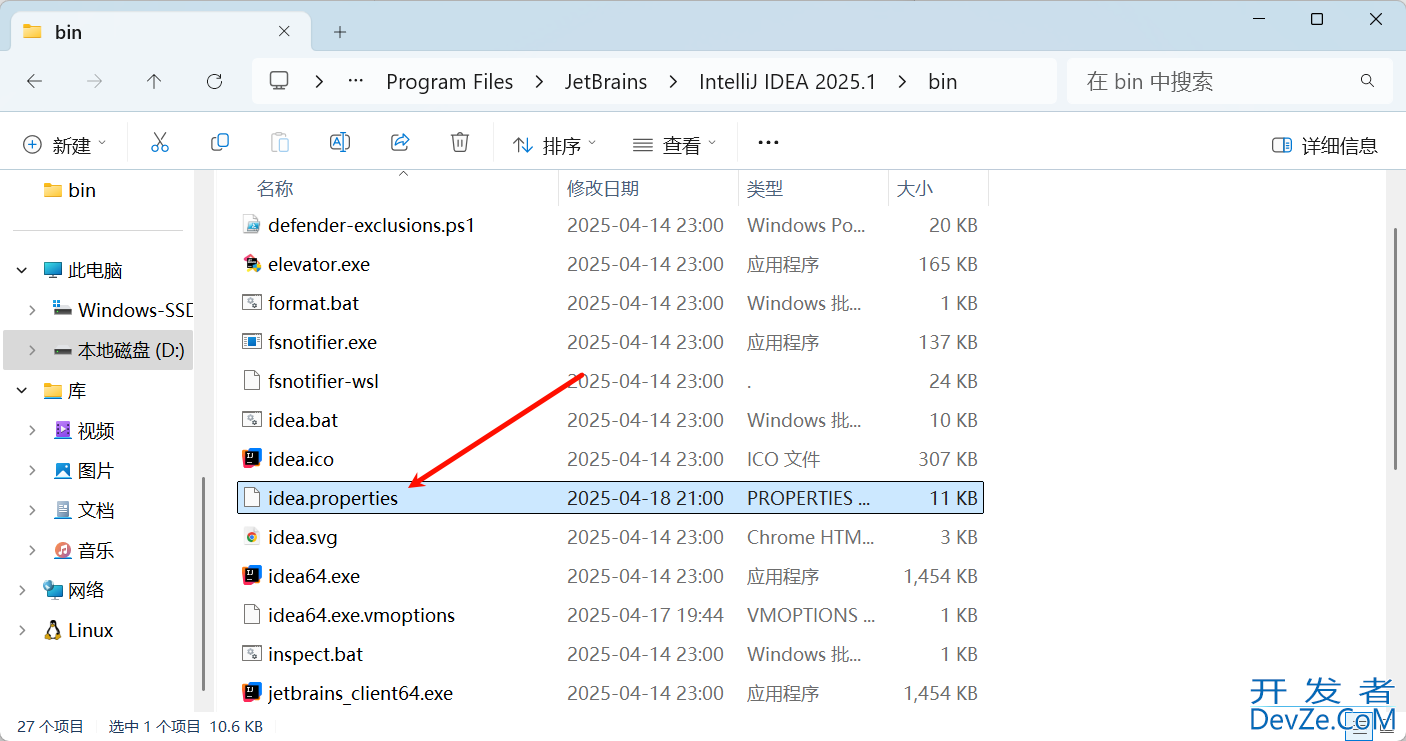Click the bin breadcrumb segment
The width and height of the screenshot is (1406, 741).
pos(943,82)
